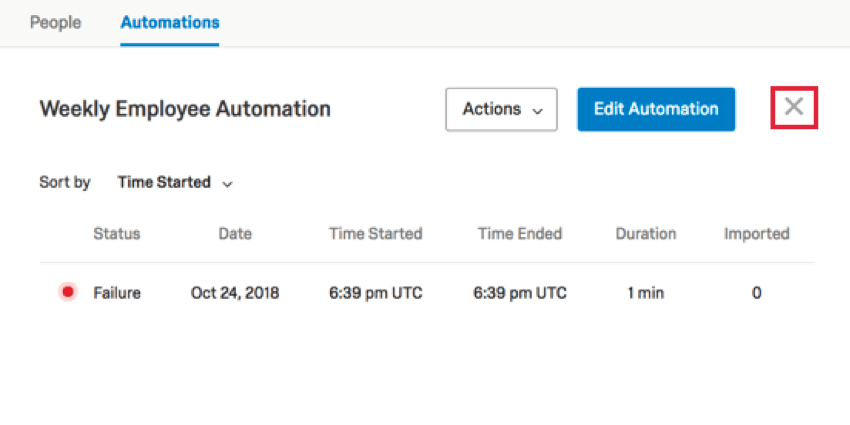The width and height of the screenshot is (850, 425).
Task: Click the Weekly Employee Automation title
Action: [185, 110]
